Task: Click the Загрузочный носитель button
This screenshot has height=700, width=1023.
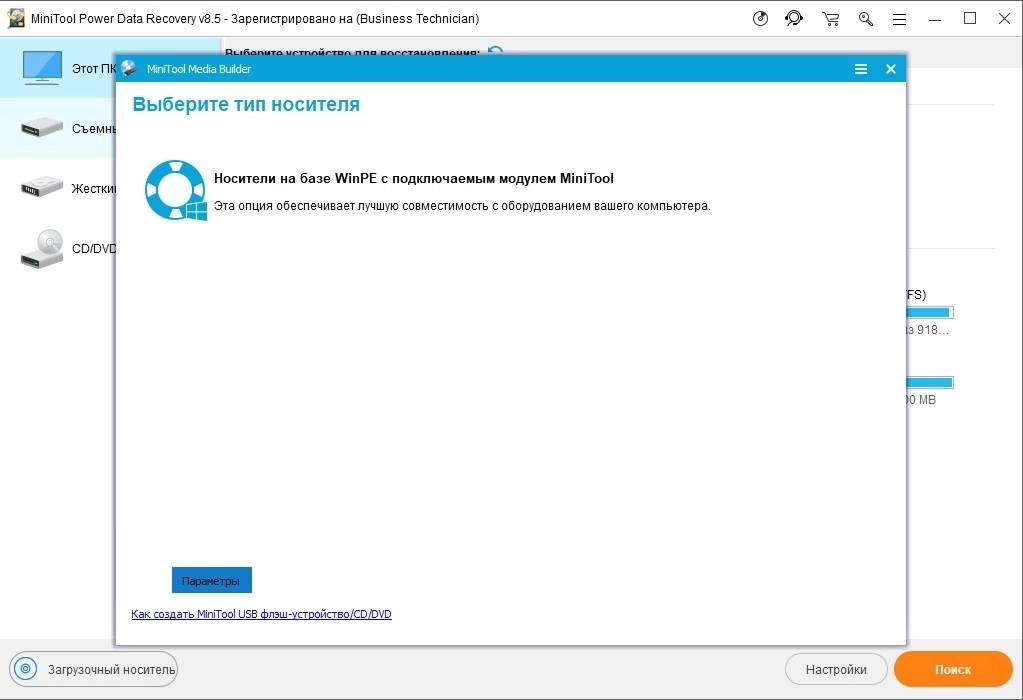Action: pos(93,669)
